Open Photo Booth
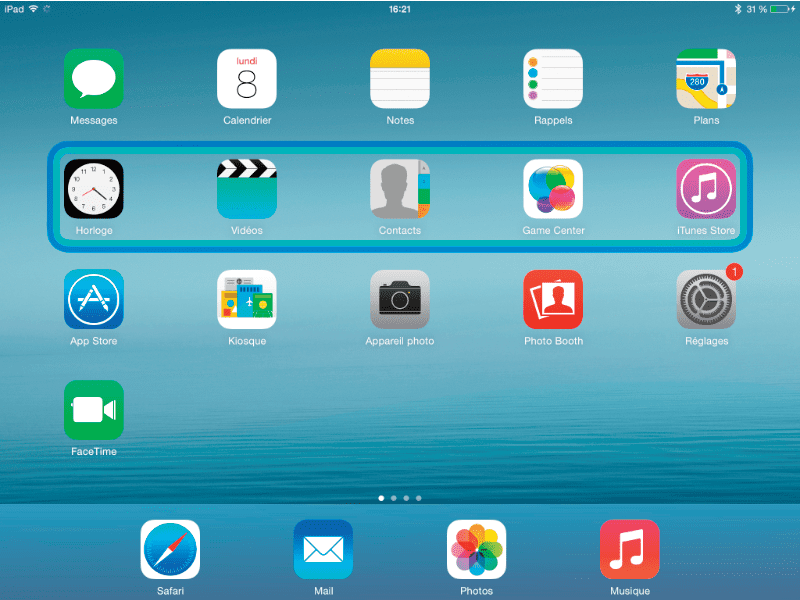Screen dimensions: 800x600 click(x=553, y=299)
